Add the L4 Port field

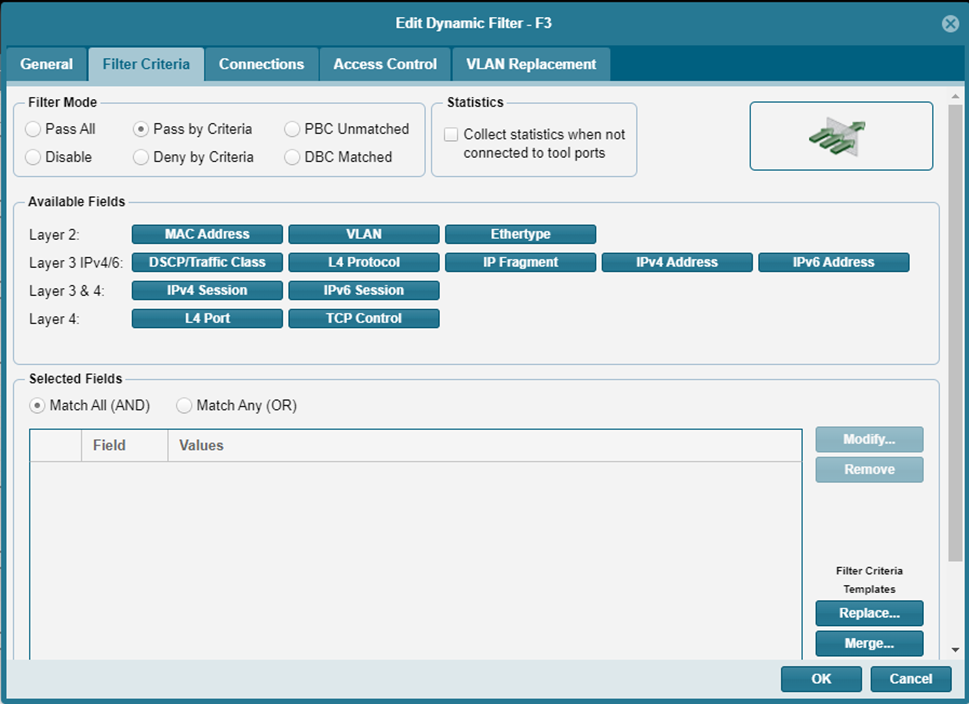[207, 318]
